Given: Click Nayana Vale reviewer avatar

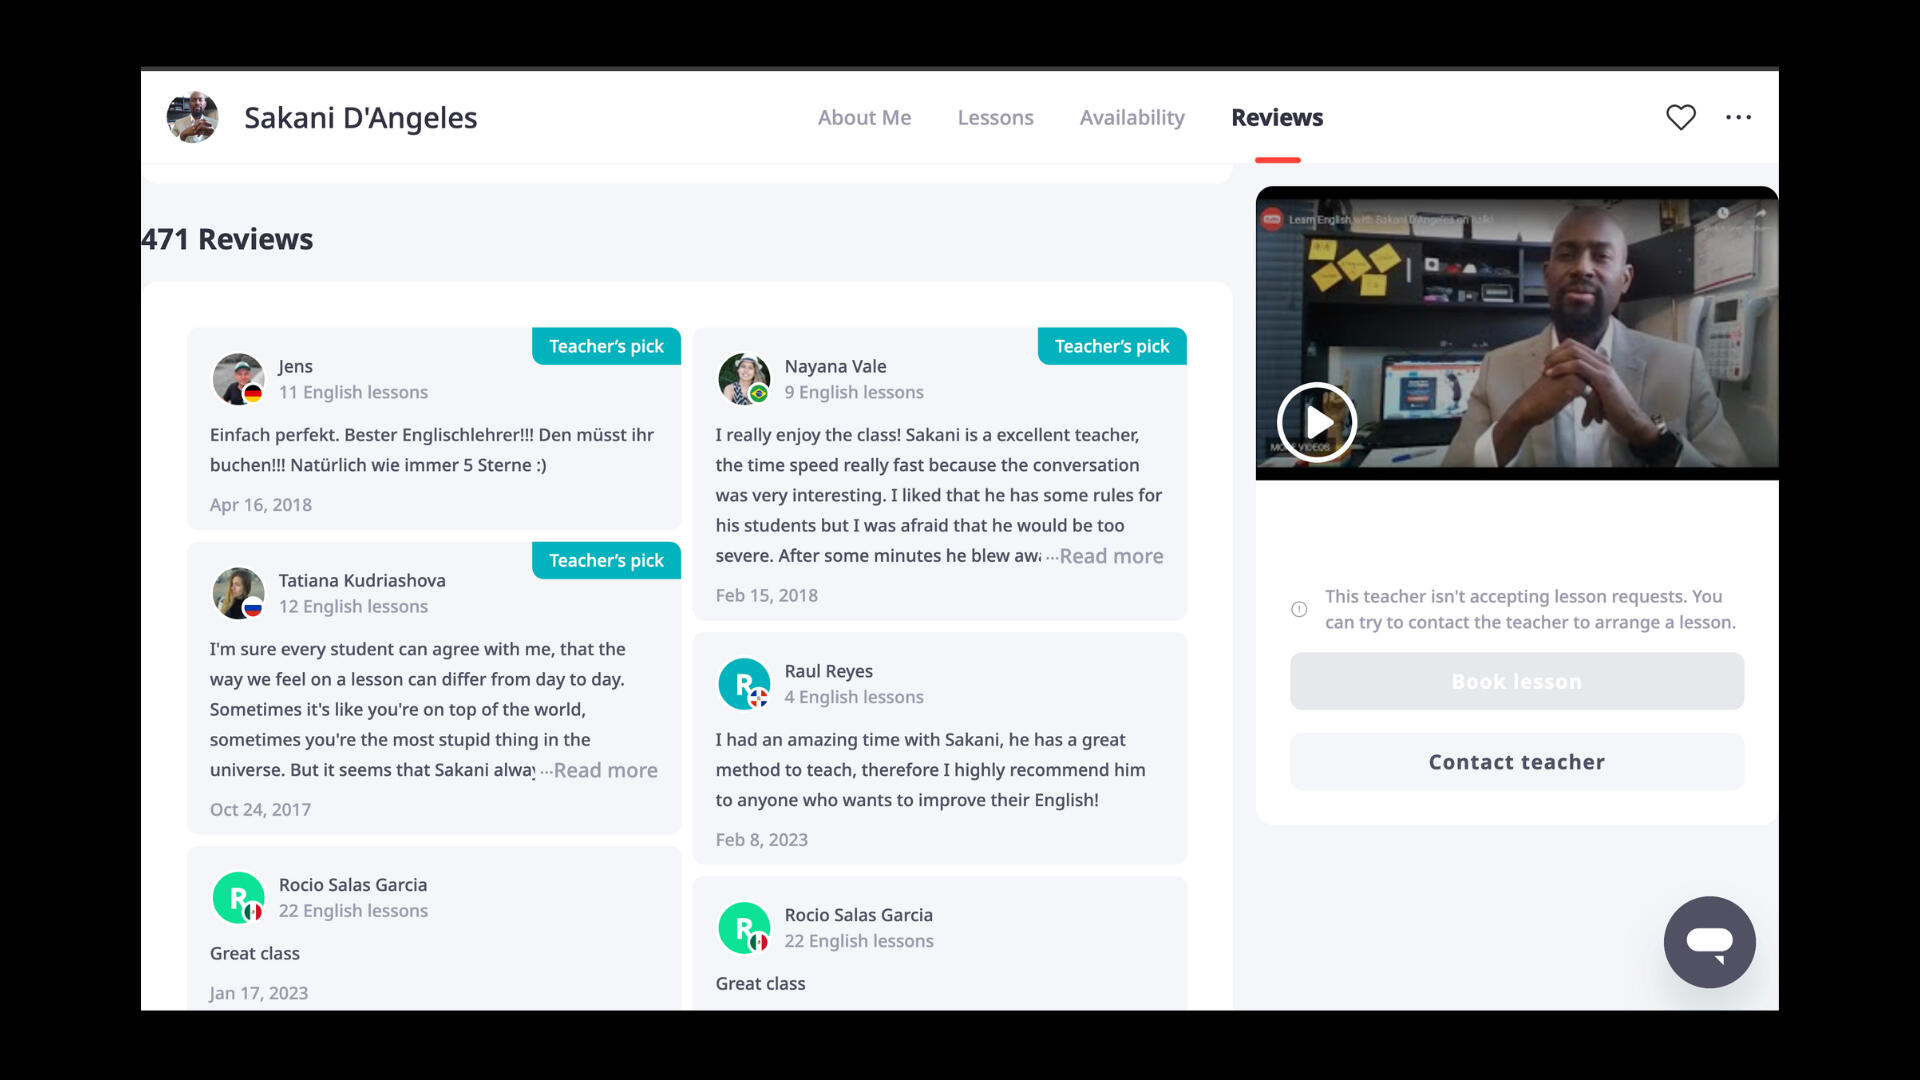Looking at the screenshot, I should tap(744, 379).
